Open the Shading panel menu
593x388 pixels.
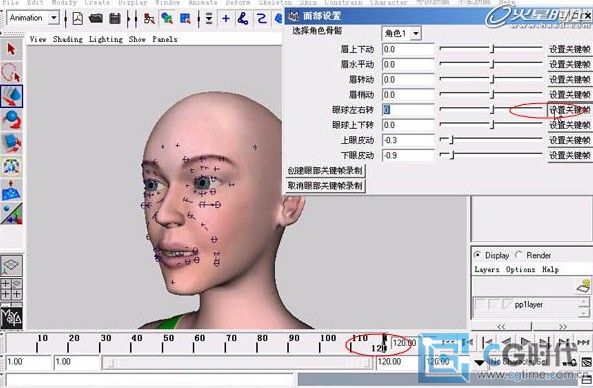68,39
